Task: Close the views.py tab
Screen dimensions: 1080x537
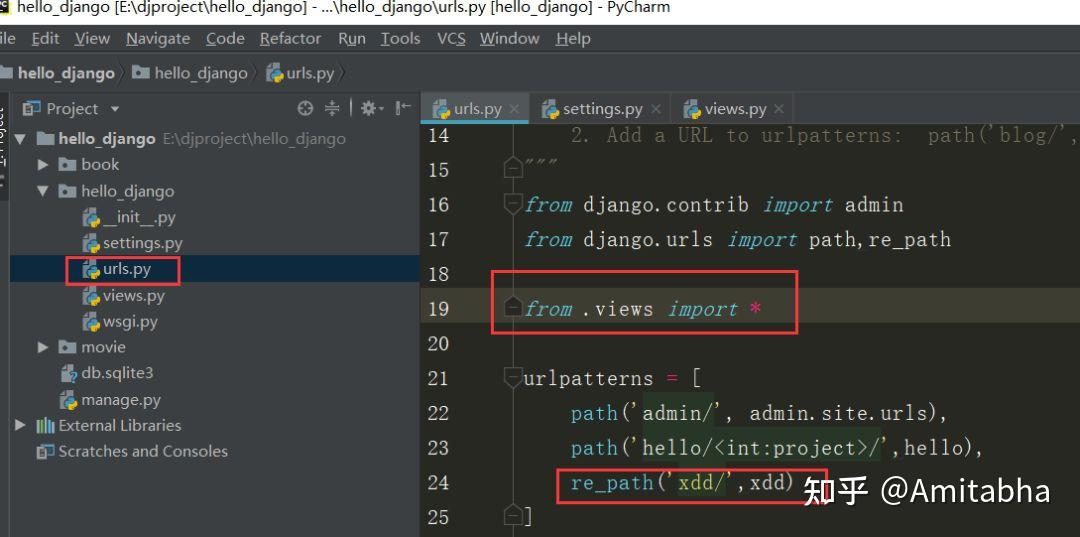Action: pyautogui.click(x=779, y=109)
